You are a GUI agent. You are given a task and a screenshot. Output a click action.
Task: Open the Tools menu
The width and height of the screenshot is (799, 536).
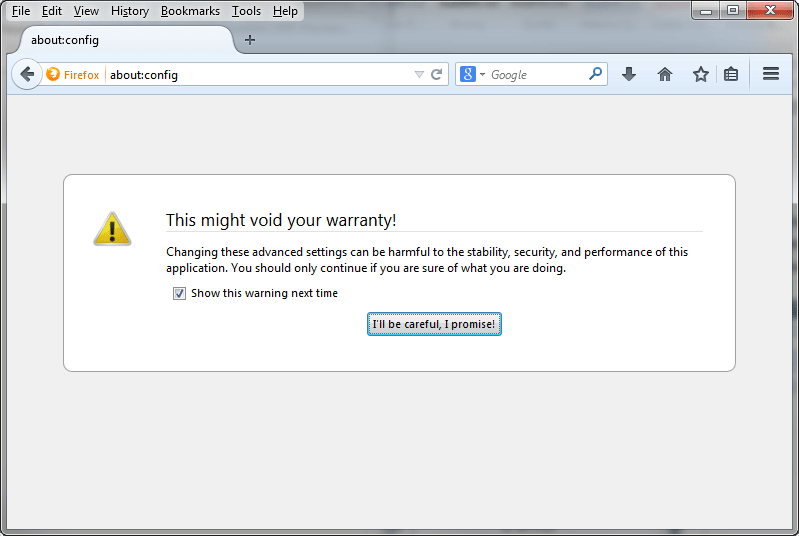[246, 11]
